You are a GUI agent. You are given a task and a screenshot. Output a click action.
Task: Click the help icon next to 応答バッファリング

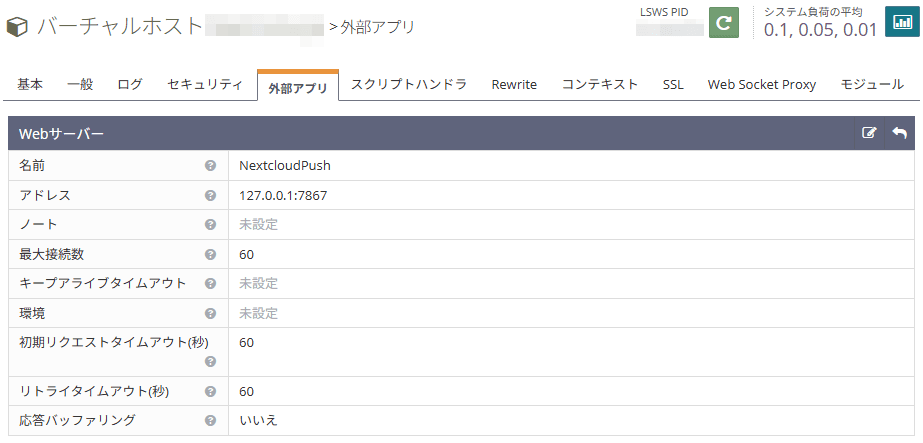pos(210,421)
